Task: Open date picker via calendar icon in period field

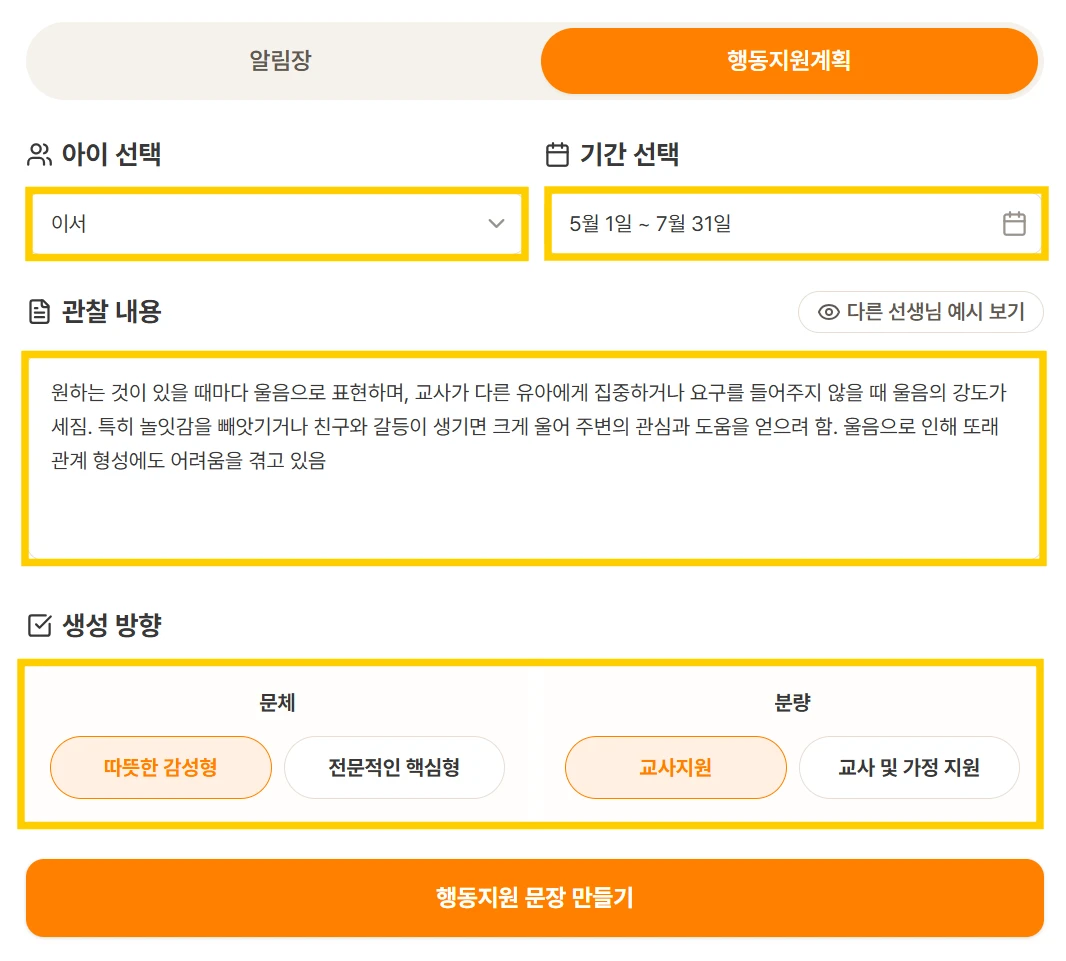Action: click(1014, 224)
